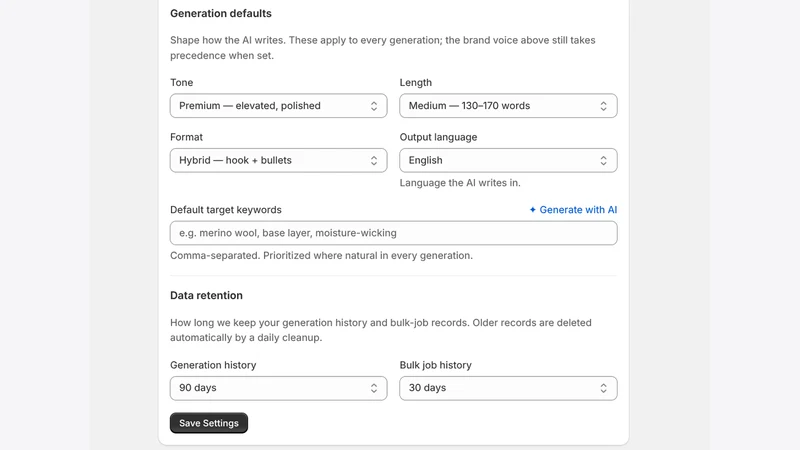The height and width of the screenshot is (450, 800).
Task: Open the Tone dropdown
Action: tap(279, 106)
